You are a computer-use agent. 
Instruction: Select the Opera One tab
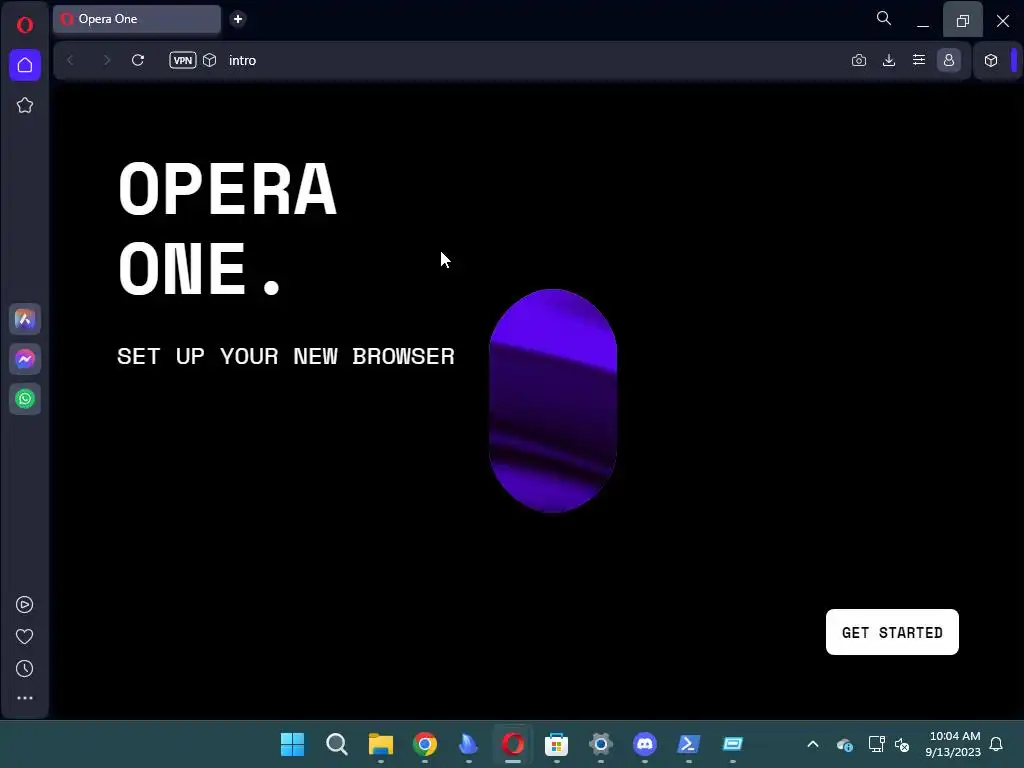(137, 19)
